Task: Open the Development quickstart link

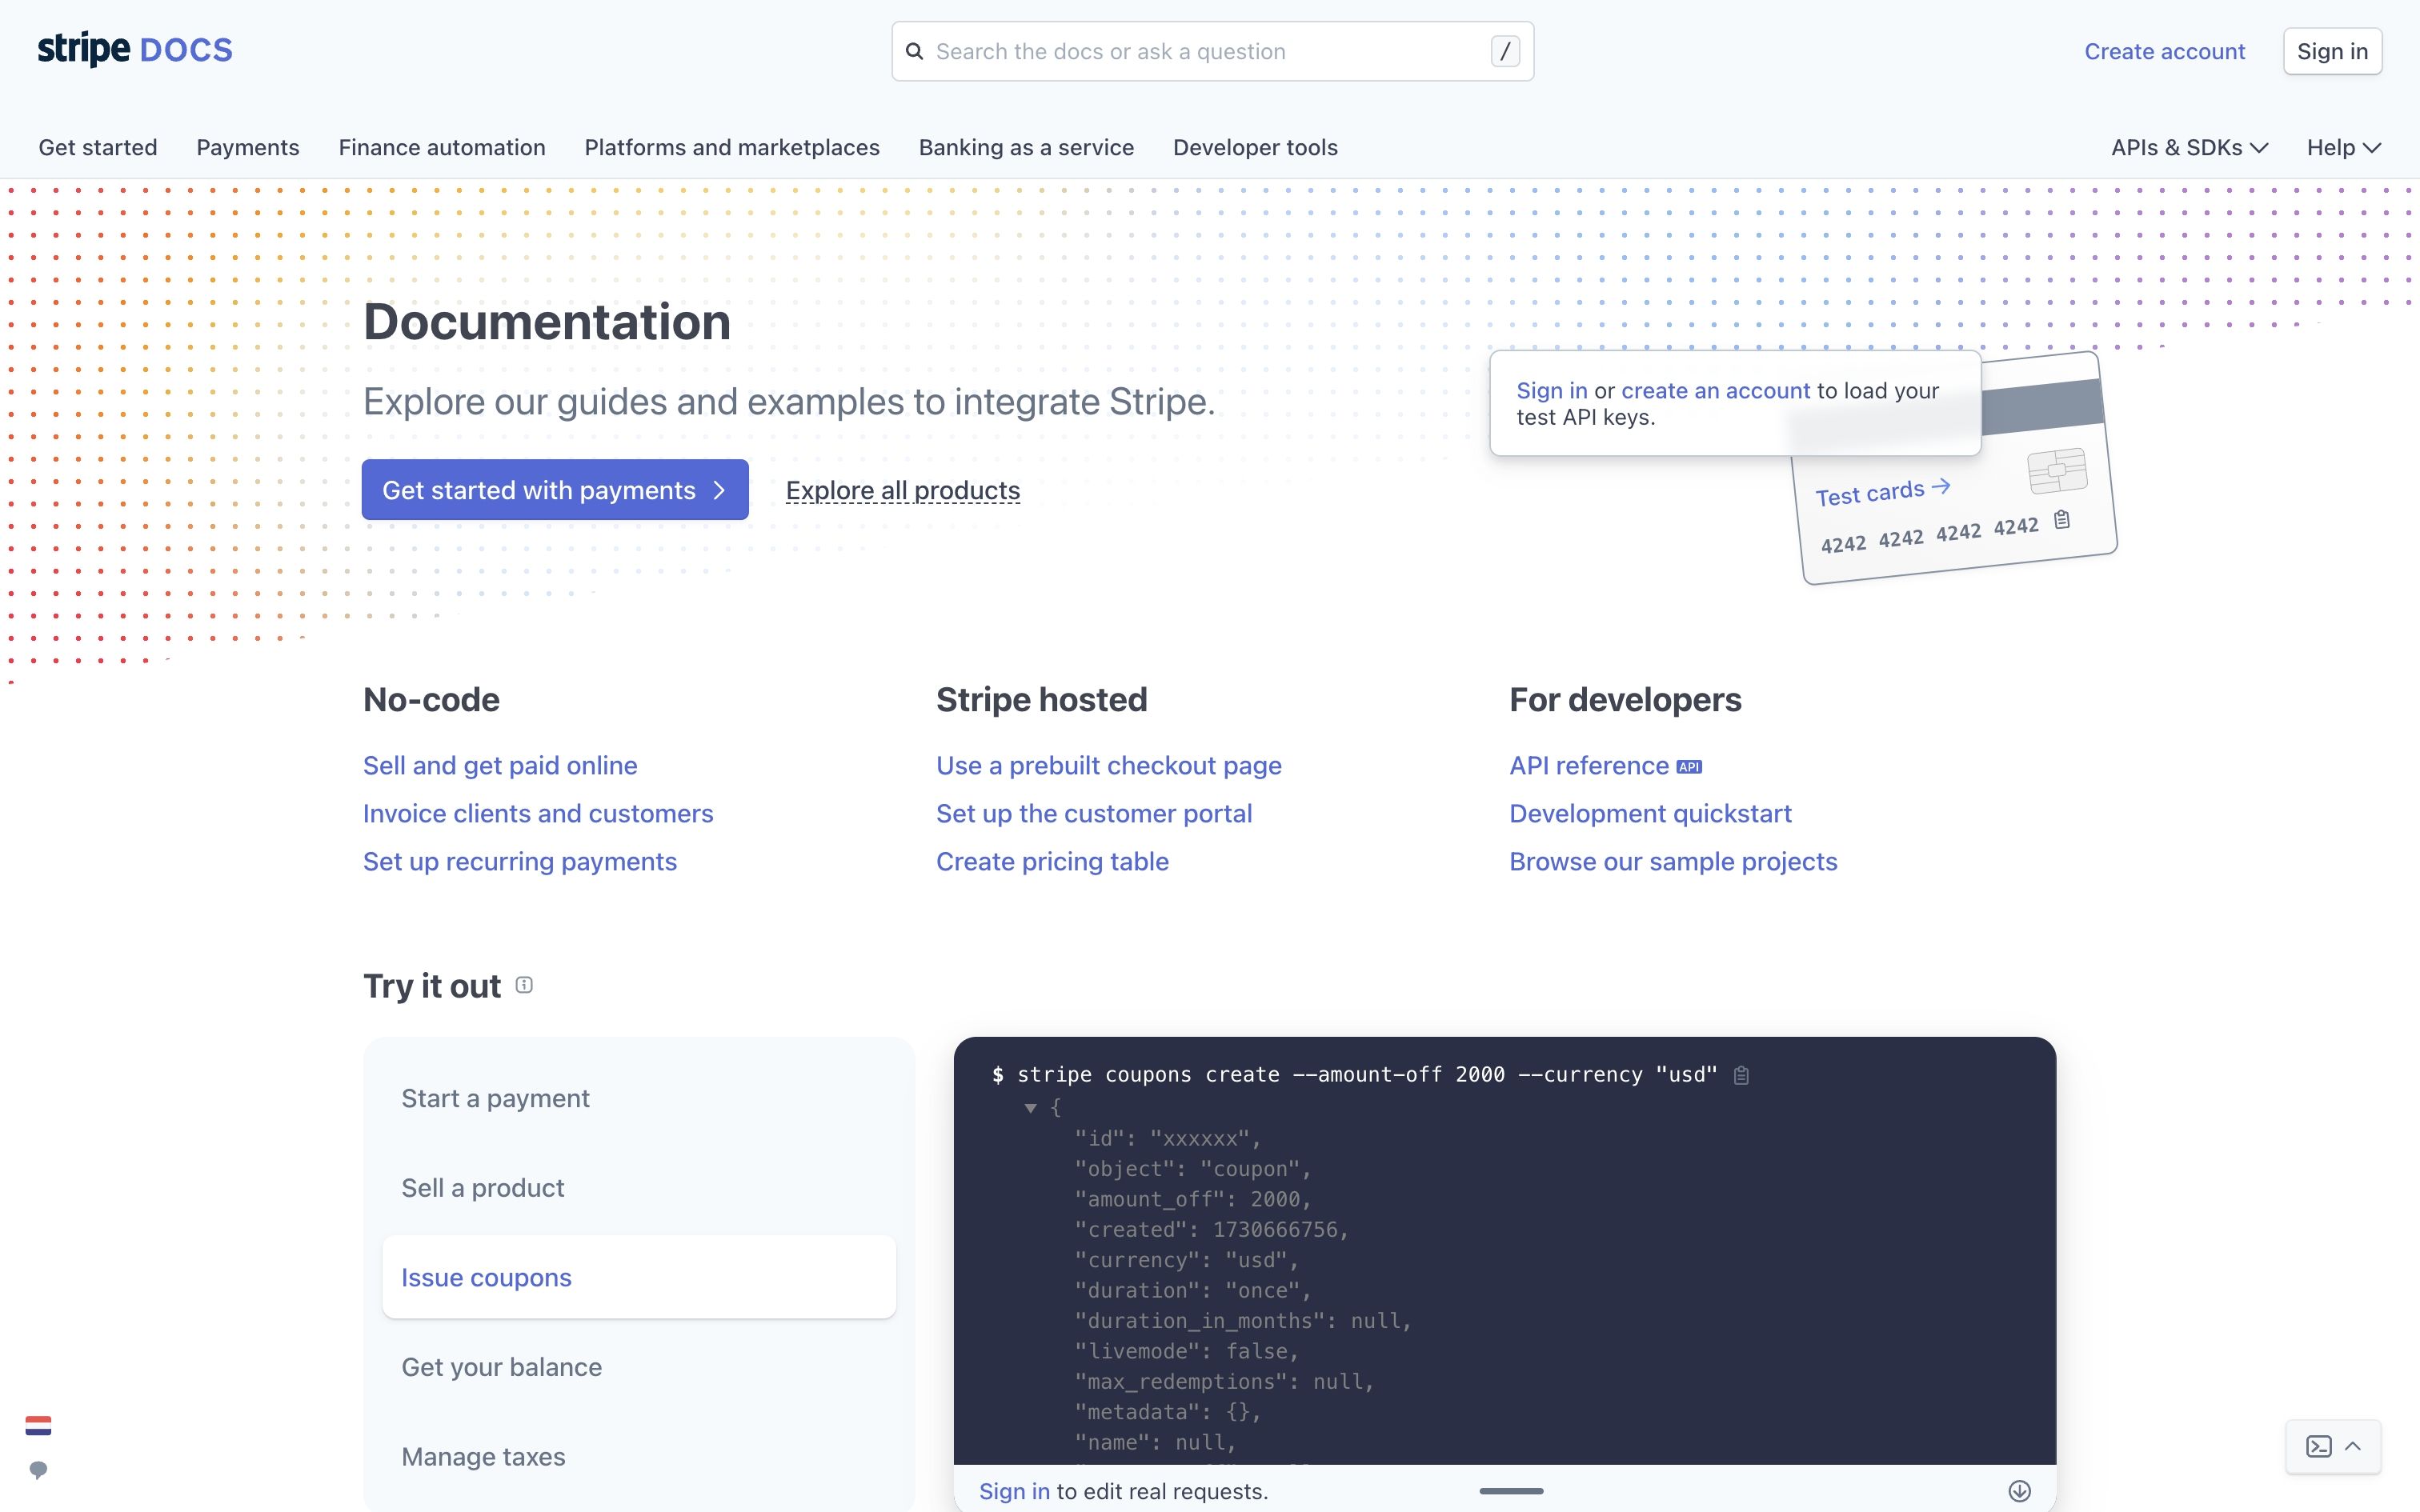Action: pyautogui.click(x=1650, y=814)
